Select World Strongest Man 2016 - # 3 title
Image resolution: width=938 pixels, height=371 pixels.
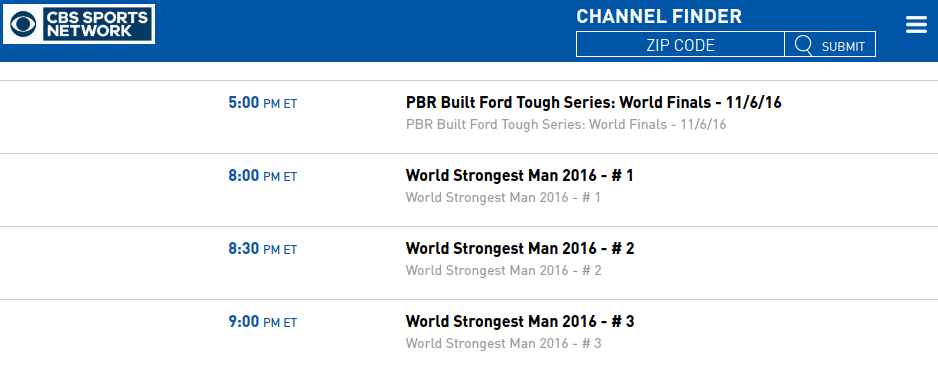tap(520, 321)
